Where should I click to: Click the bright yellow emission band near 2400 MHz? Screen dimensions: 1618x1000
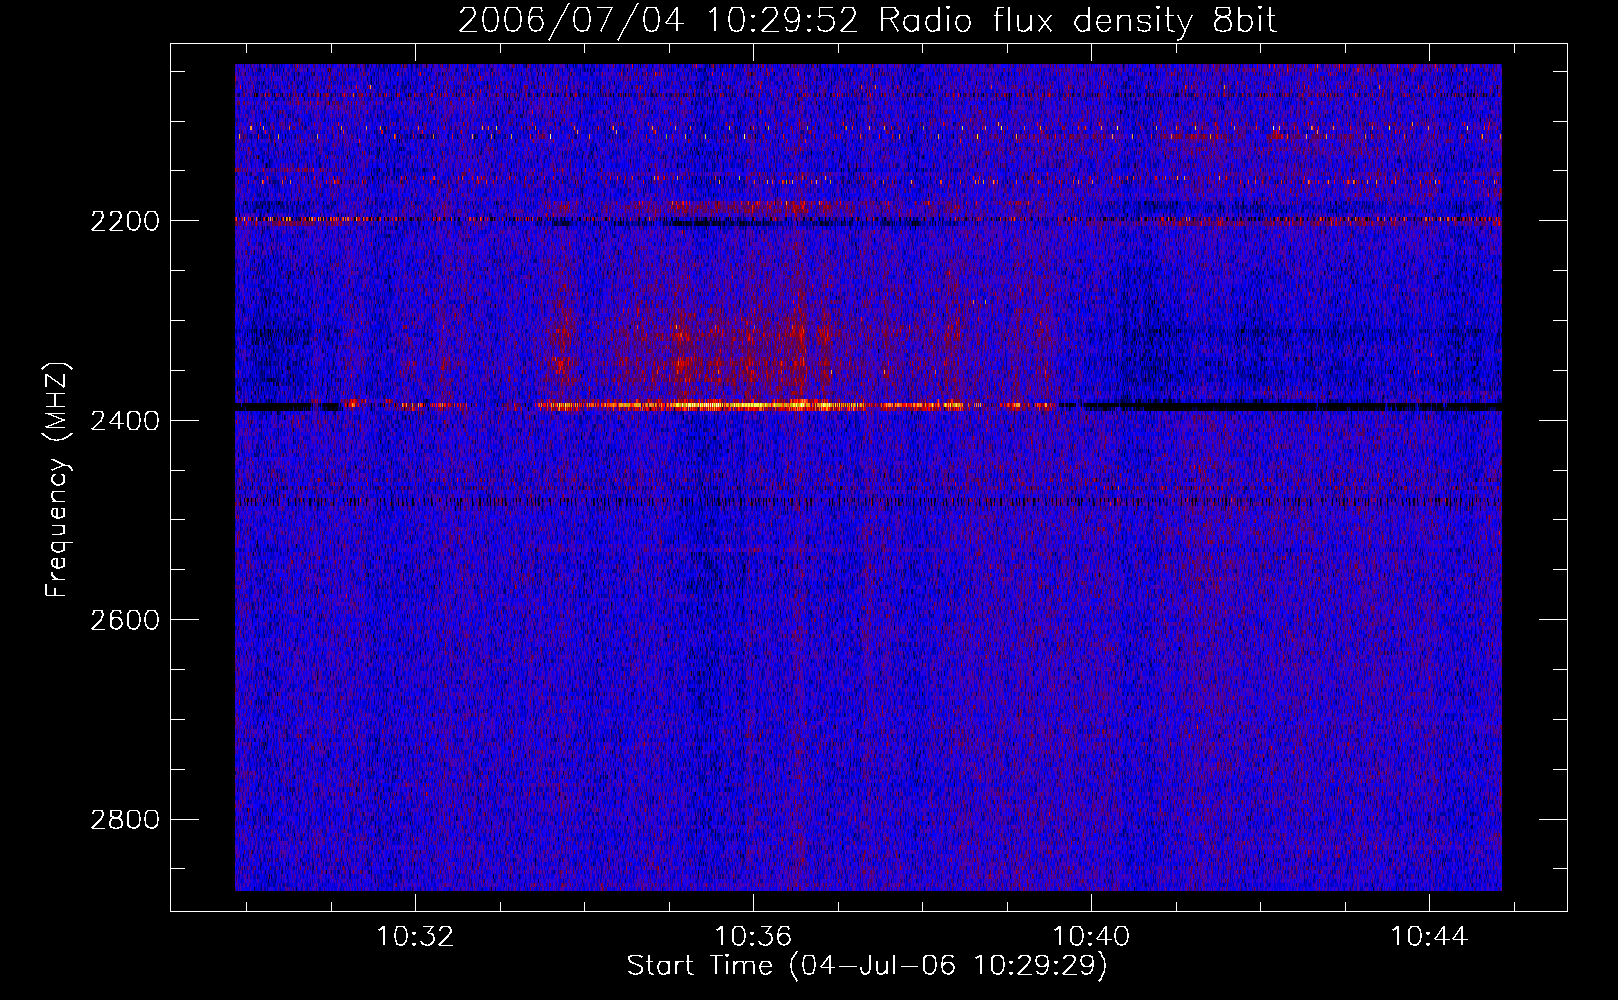coord(750,406)
